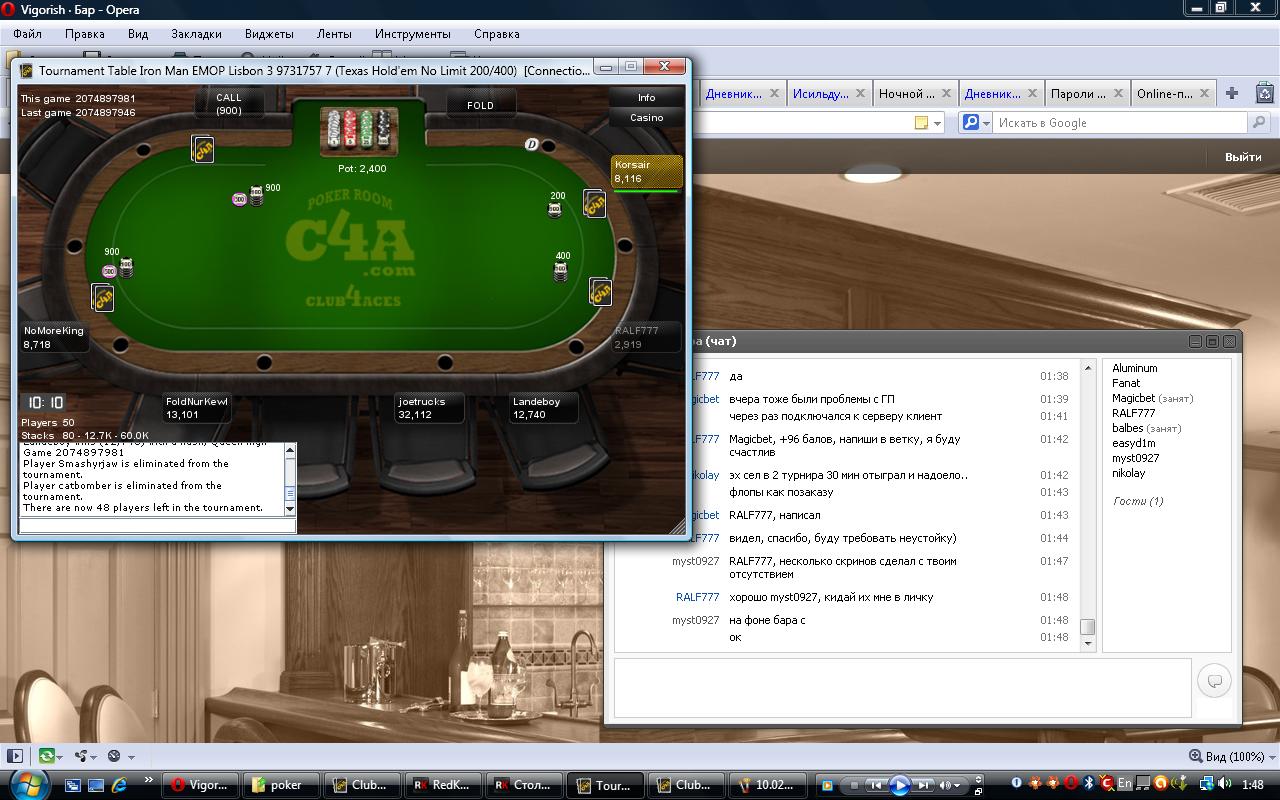Click the dealer button chip on table

(x=532, y=144)
